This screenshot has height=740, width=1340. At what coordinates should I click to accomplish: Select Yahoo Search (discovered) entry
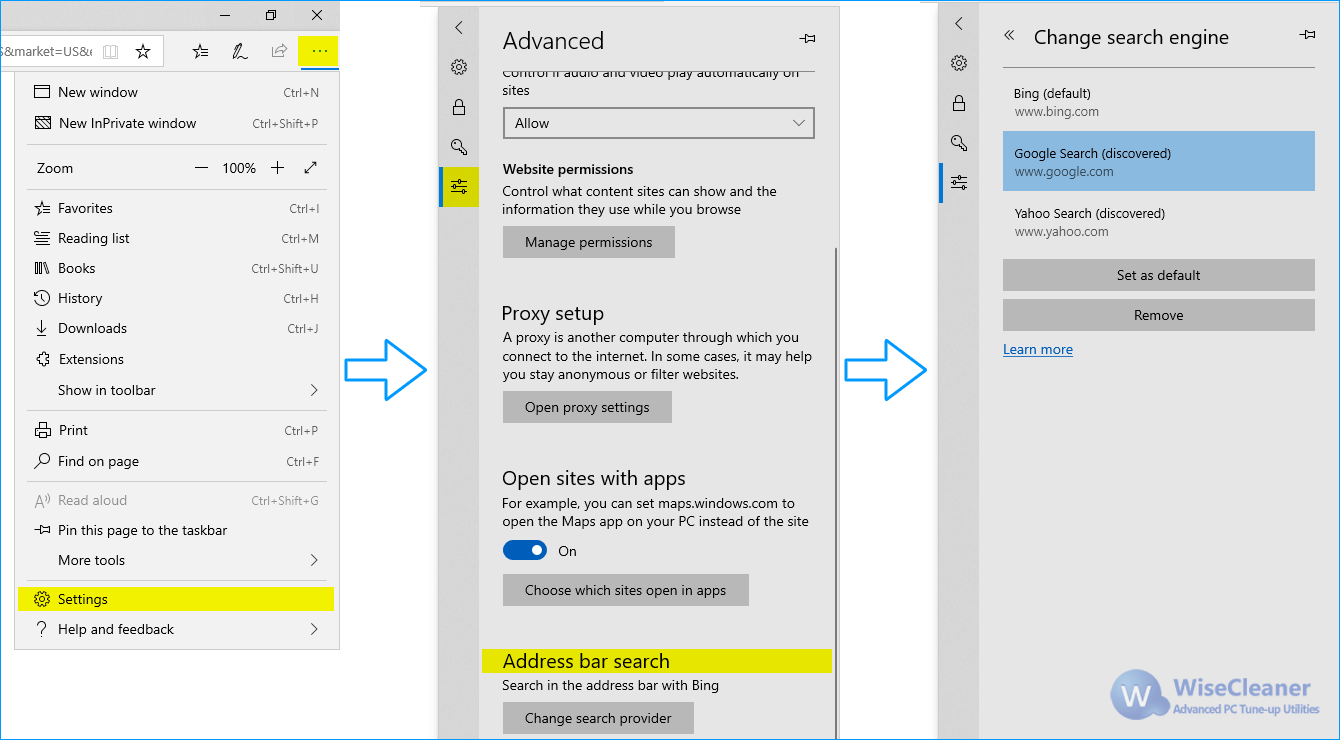click(1159, 222)
